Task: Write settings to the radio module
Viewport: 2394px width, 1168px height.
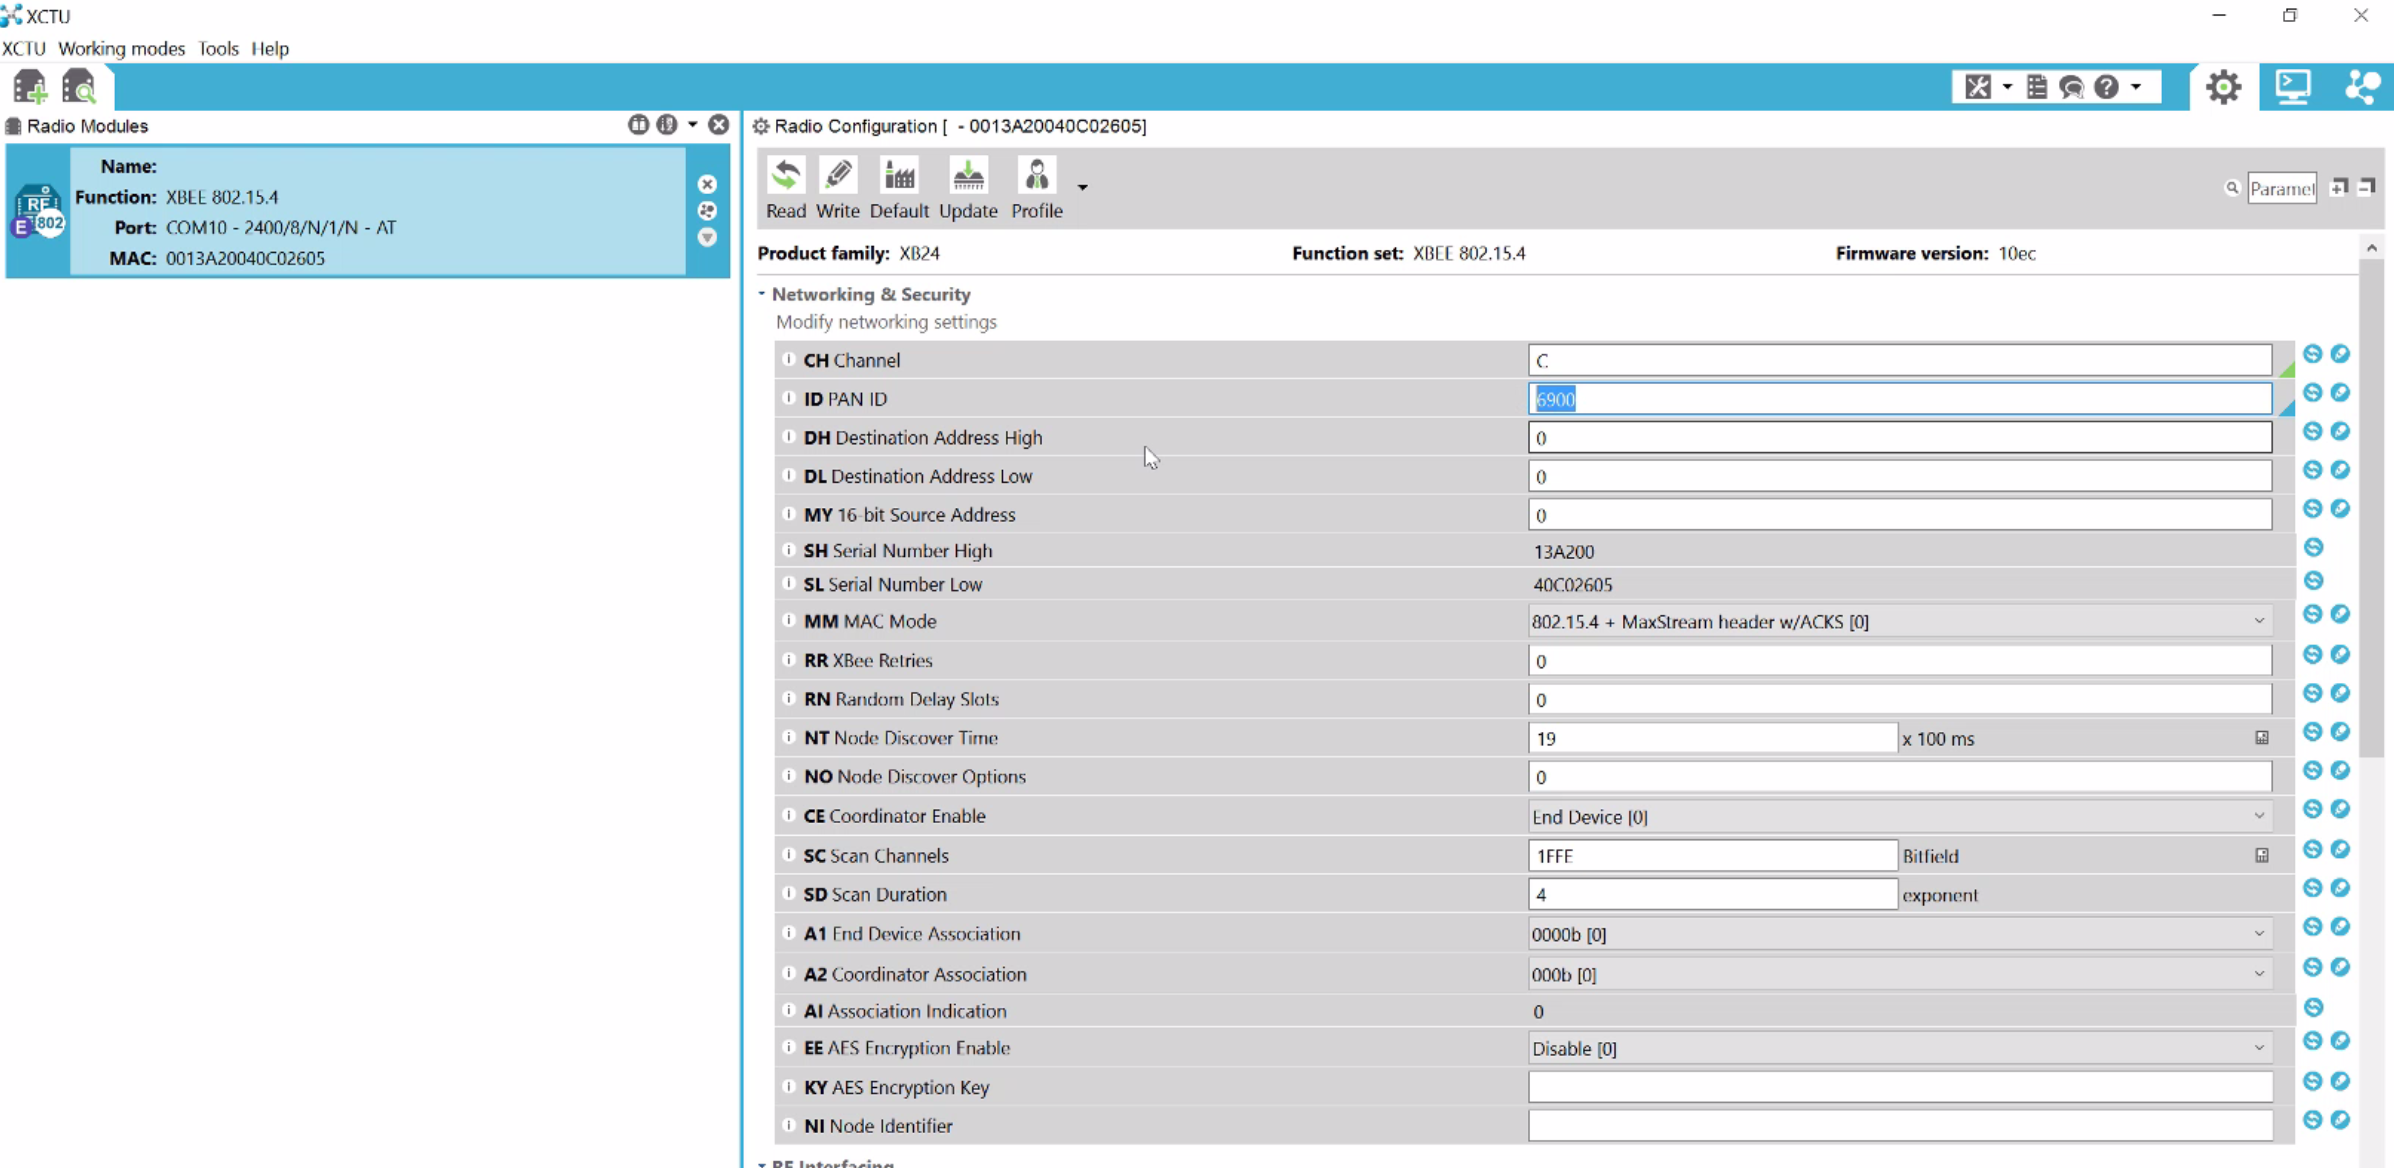Action: [x=838, y=187]
